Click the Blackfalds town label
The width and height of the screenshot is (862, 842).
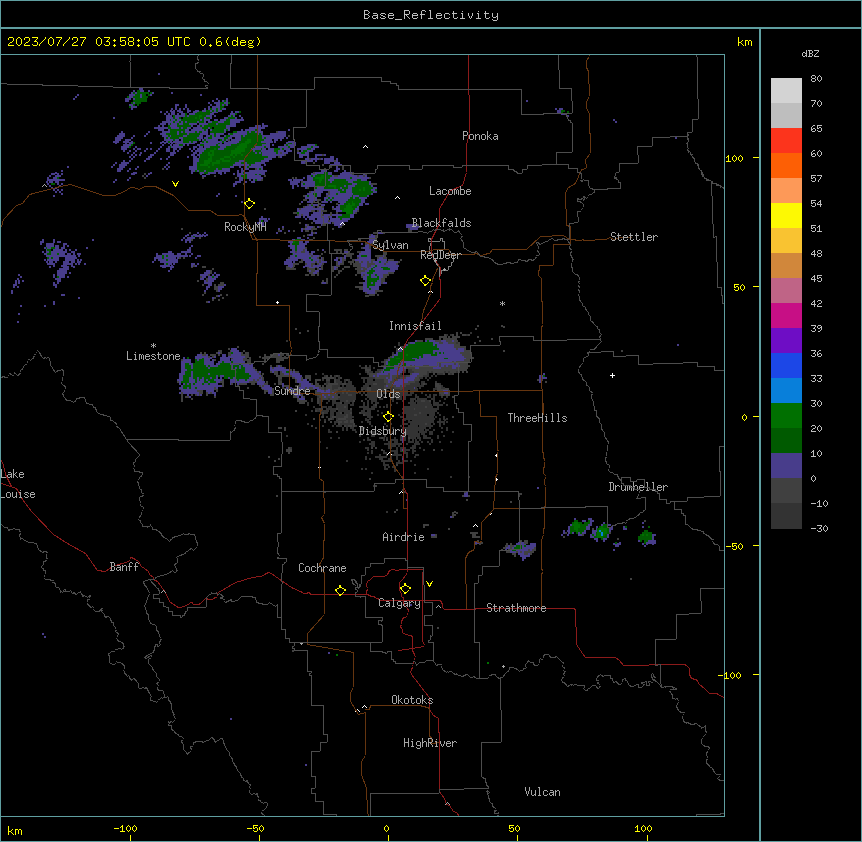[x=441, y=223]
